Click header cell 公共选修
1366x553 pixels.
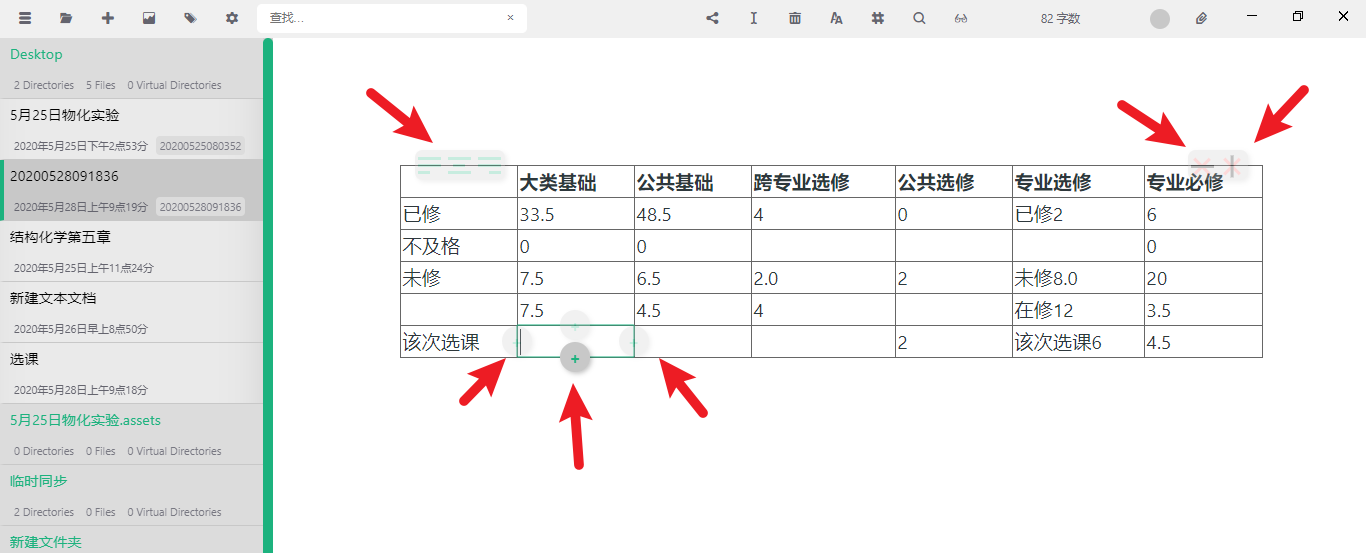tap(954, 182)
